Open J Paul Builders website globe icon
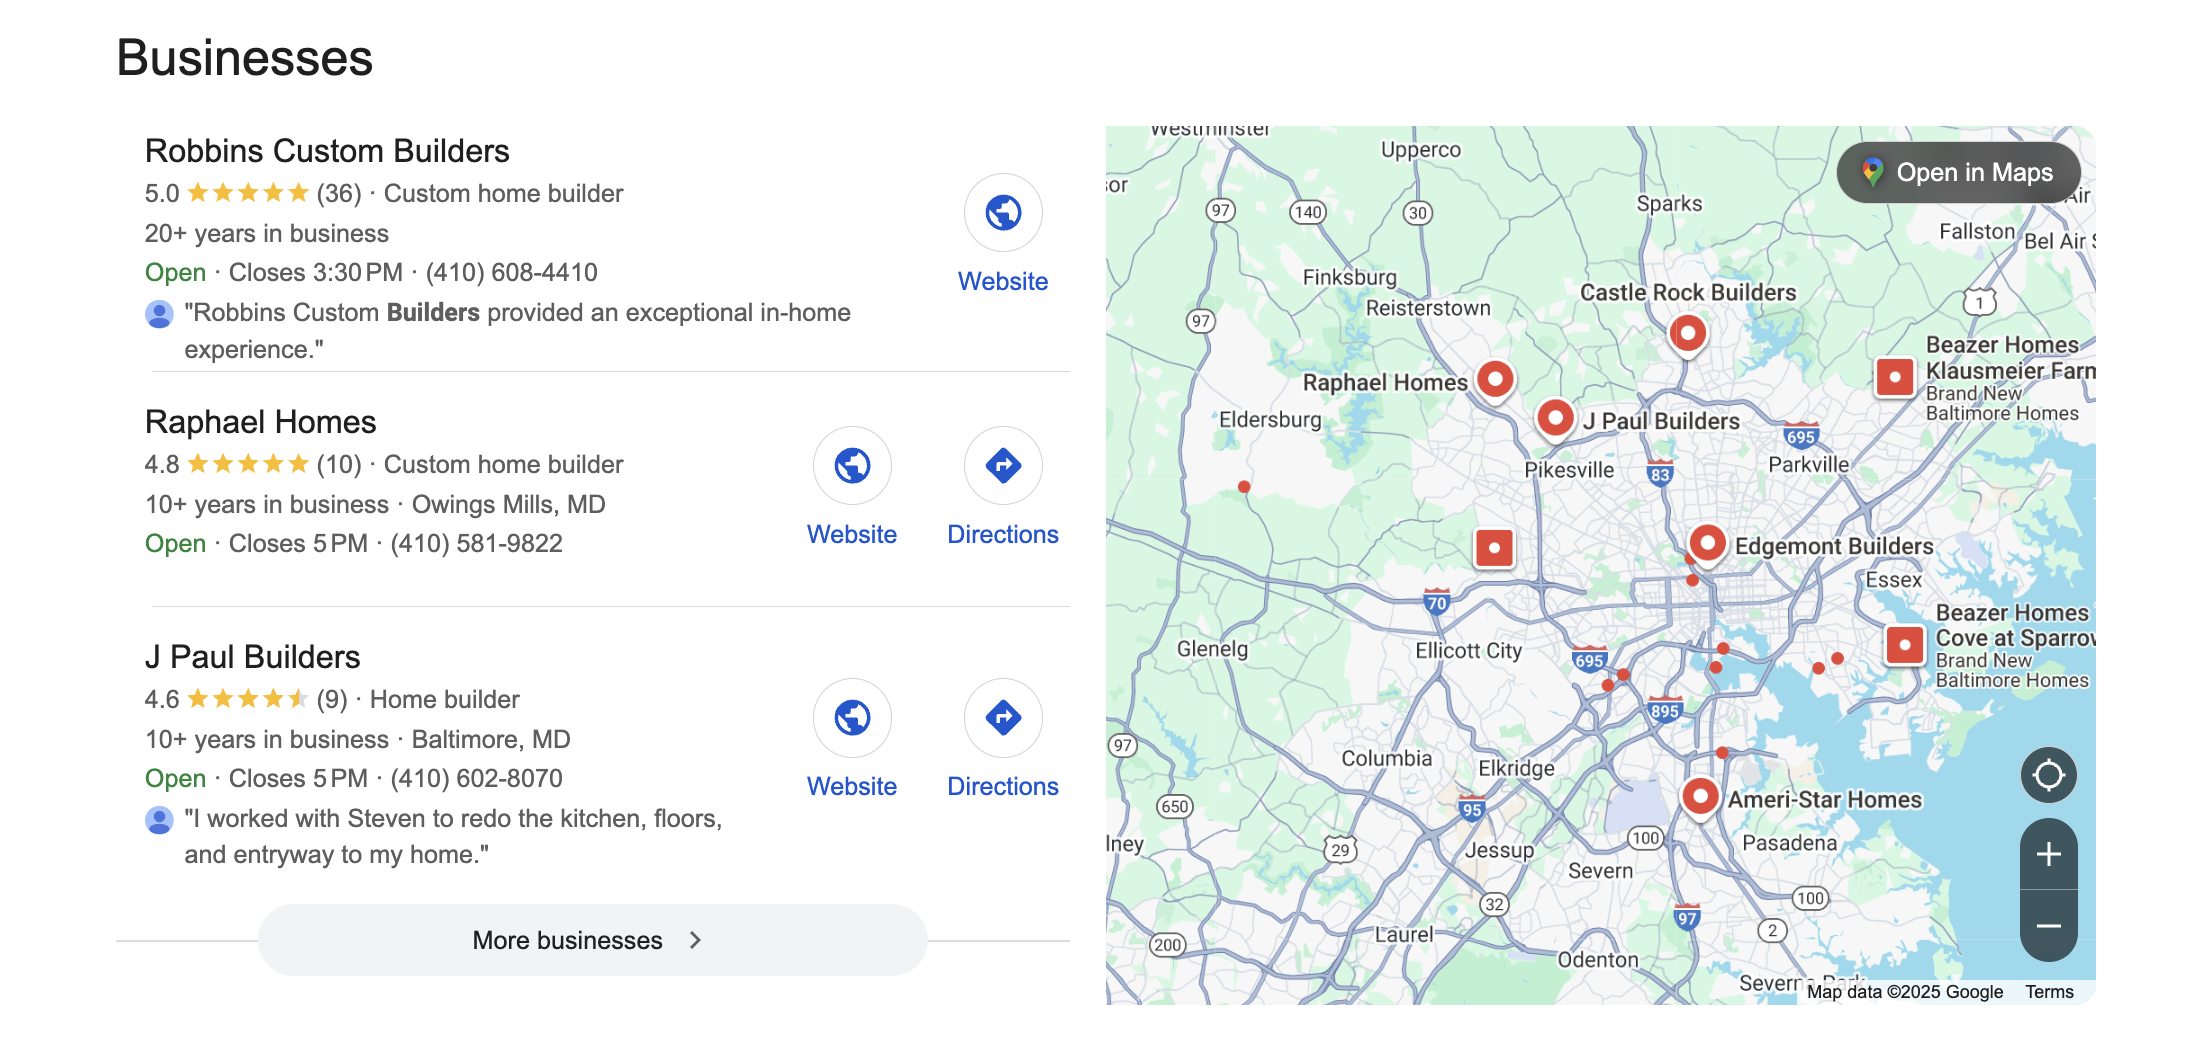Image resolution: width=2204 pixels, height=1056 pixels. tap(852, 718)
